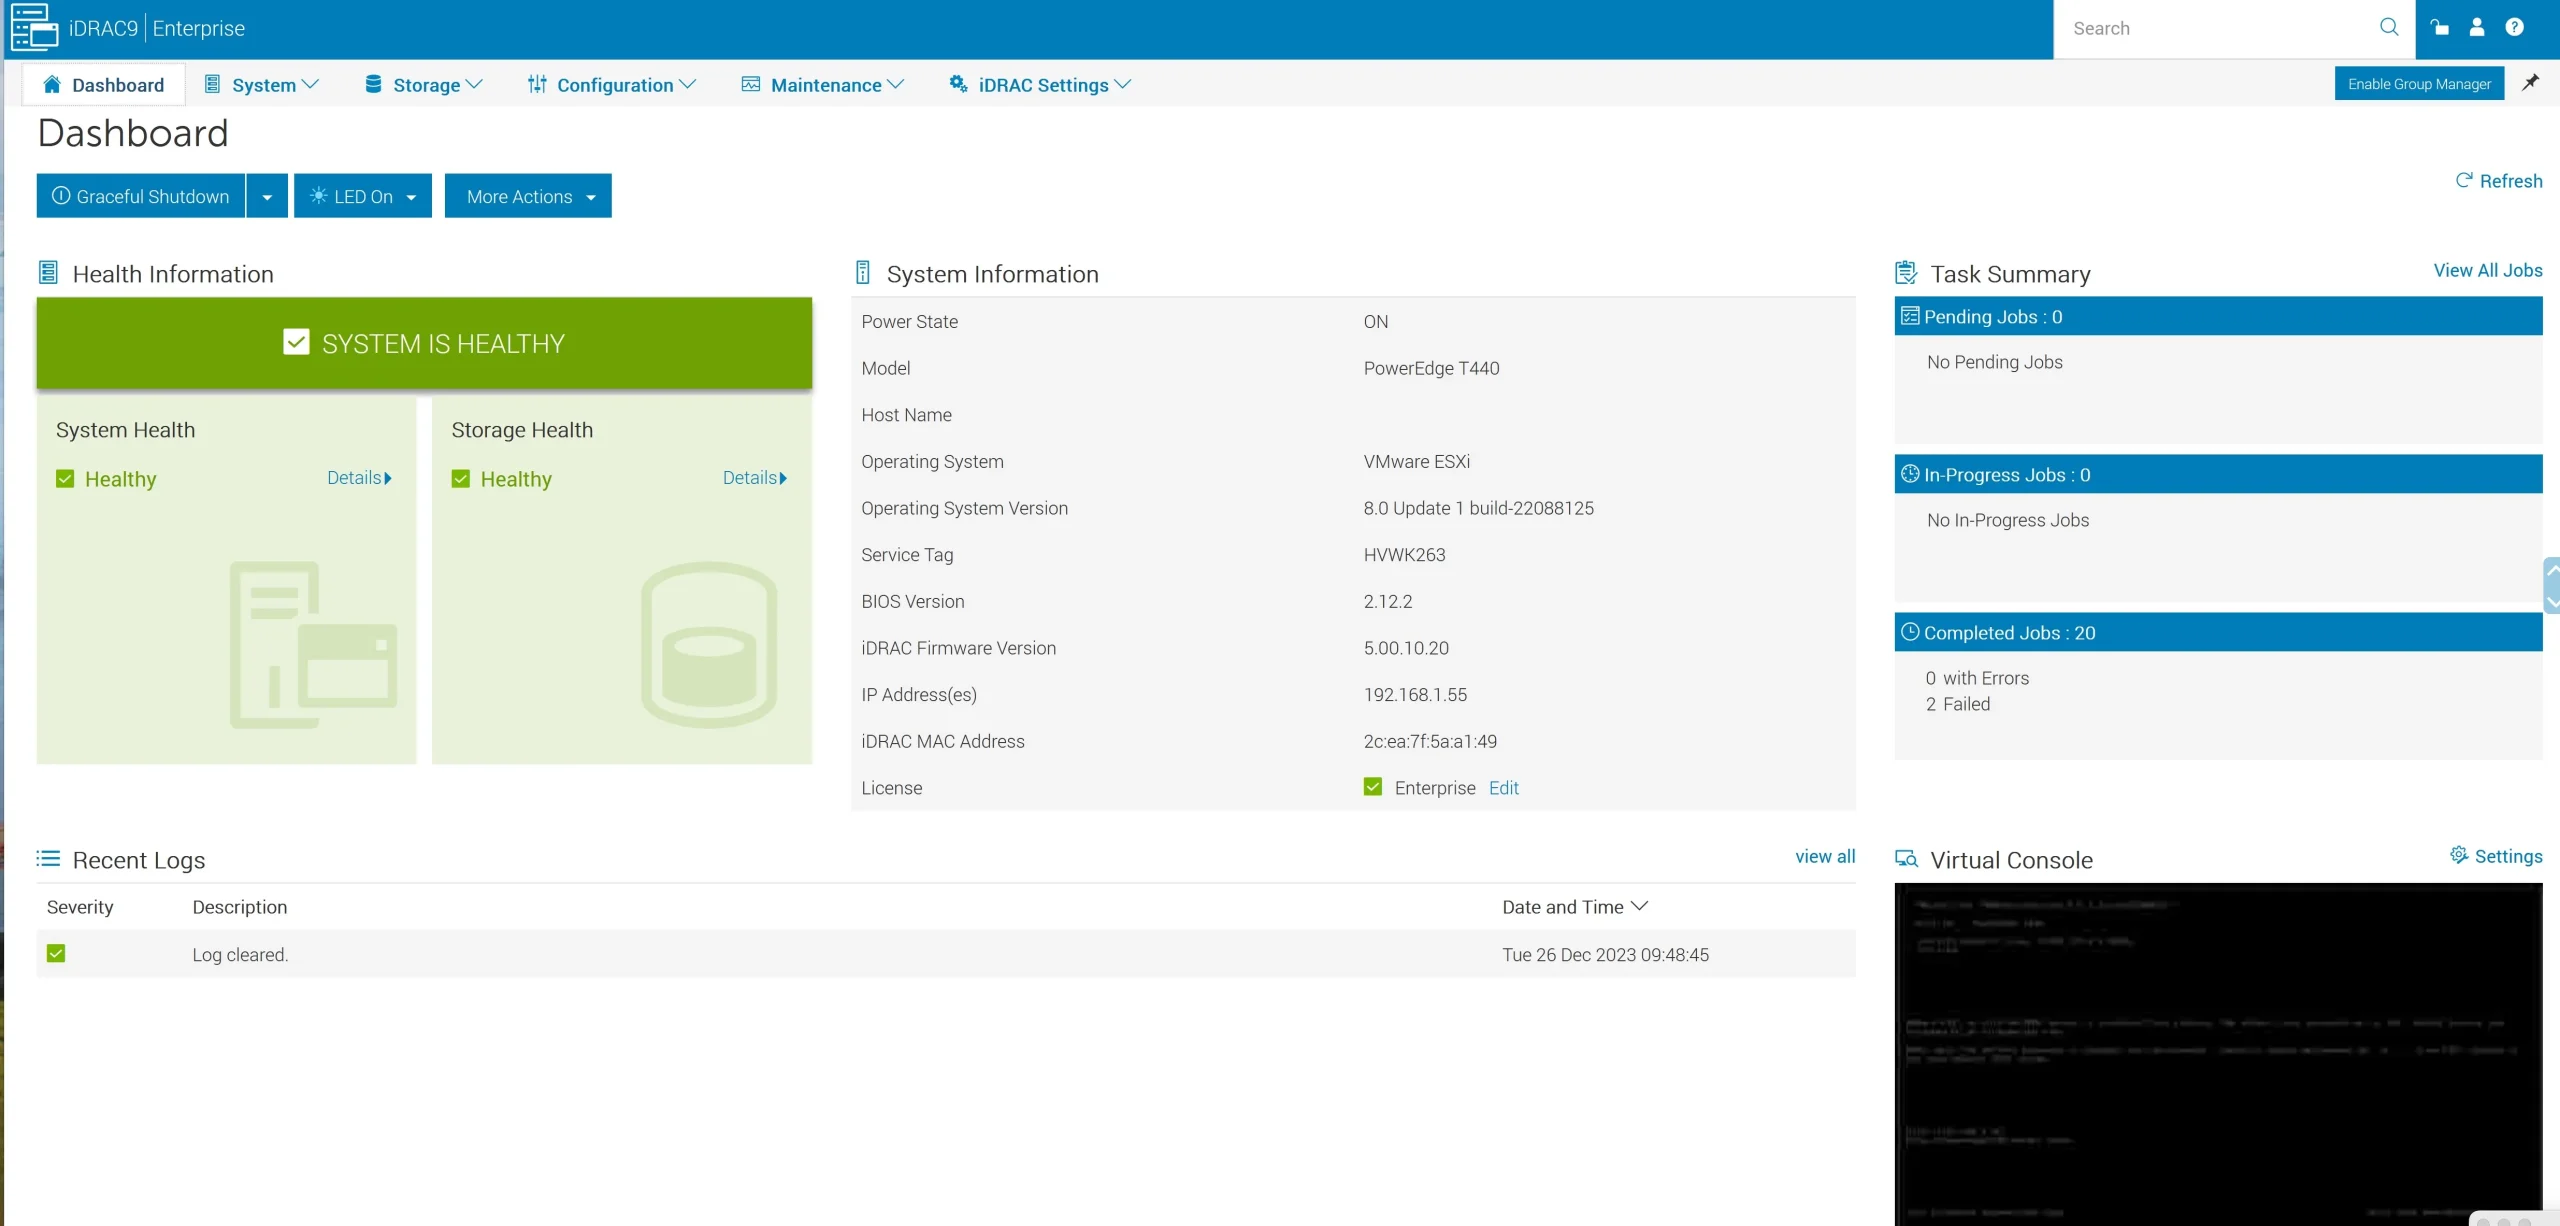2560x1226 pixels.
Task: Click the Enable Group Manager button
Action: tap(2420, 83)
